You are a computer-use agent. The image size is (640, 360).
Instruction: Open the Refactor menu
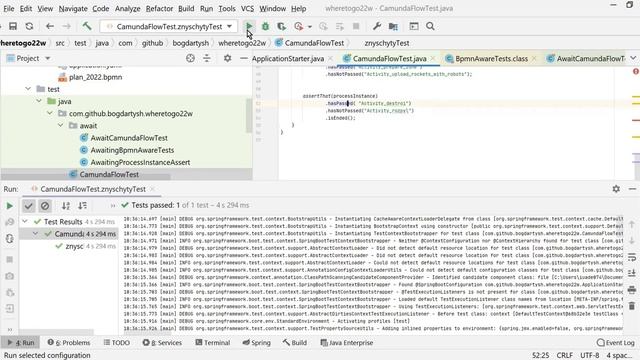(x=159, y=8)
